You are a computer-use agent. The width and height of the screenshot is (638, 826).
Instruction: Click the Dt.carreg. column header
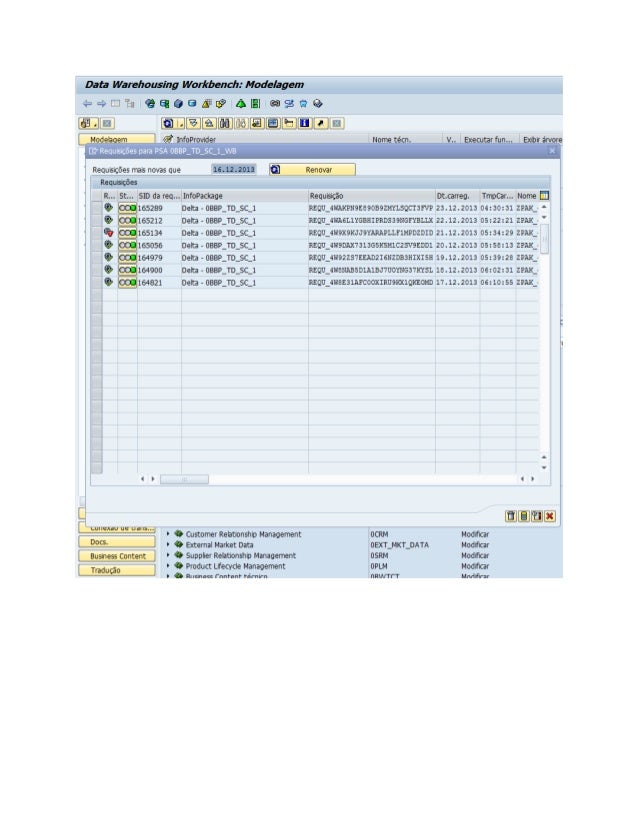(457, 195)
